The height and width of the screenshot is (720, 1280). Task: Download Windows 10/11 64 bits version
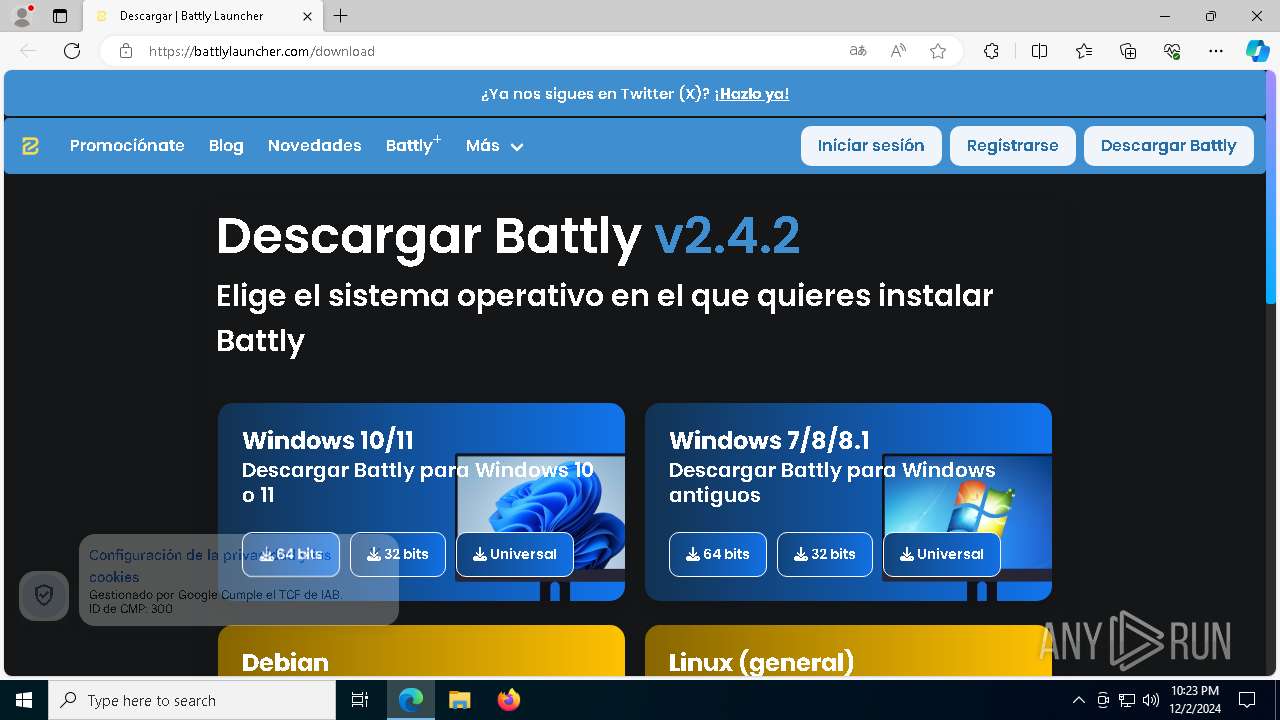(x=291, y=554)
